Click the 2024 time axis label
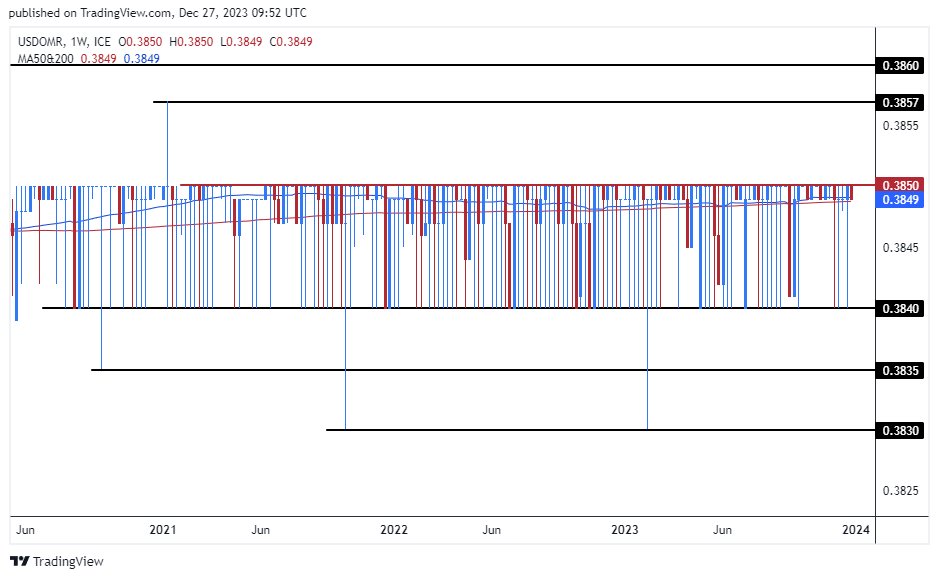This screenshot has height=579, width=939. (x=856, y=529)
